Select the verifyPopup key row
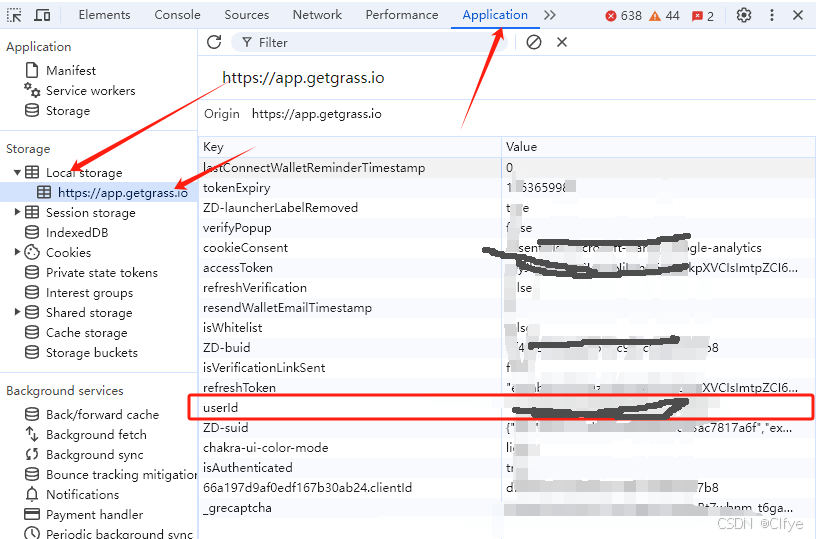Image resolution: width=816 pixels, height=539 pixels. (x=507, y=228)
